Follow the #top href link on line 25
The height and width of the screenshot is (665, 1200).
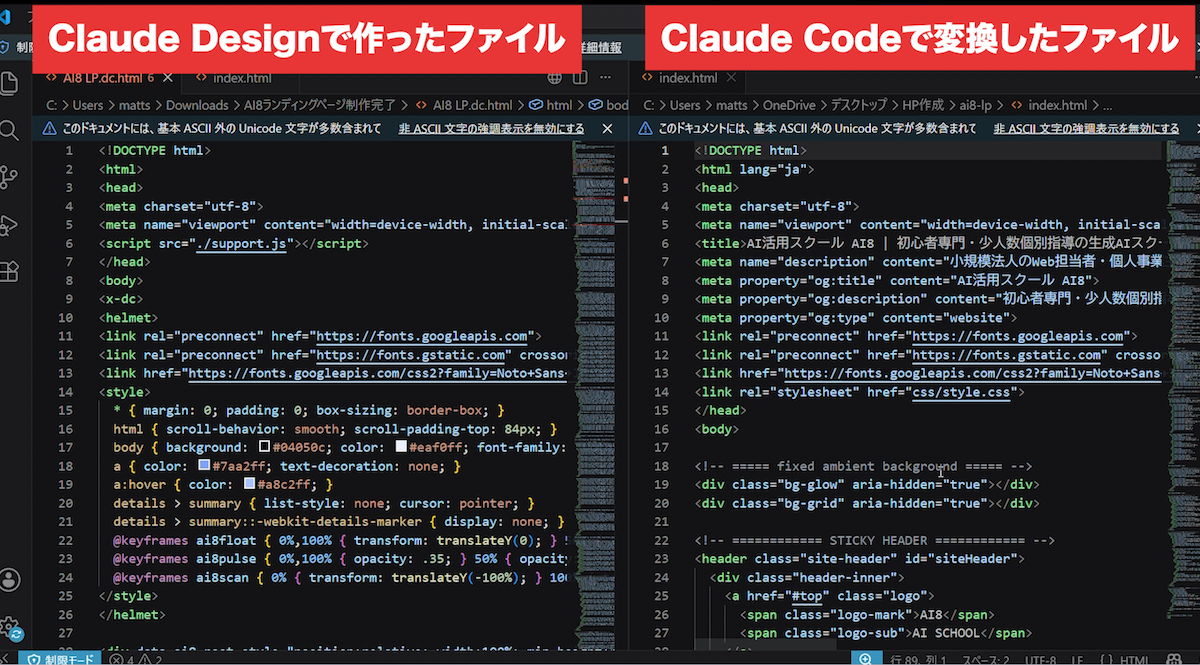(805, 596)
